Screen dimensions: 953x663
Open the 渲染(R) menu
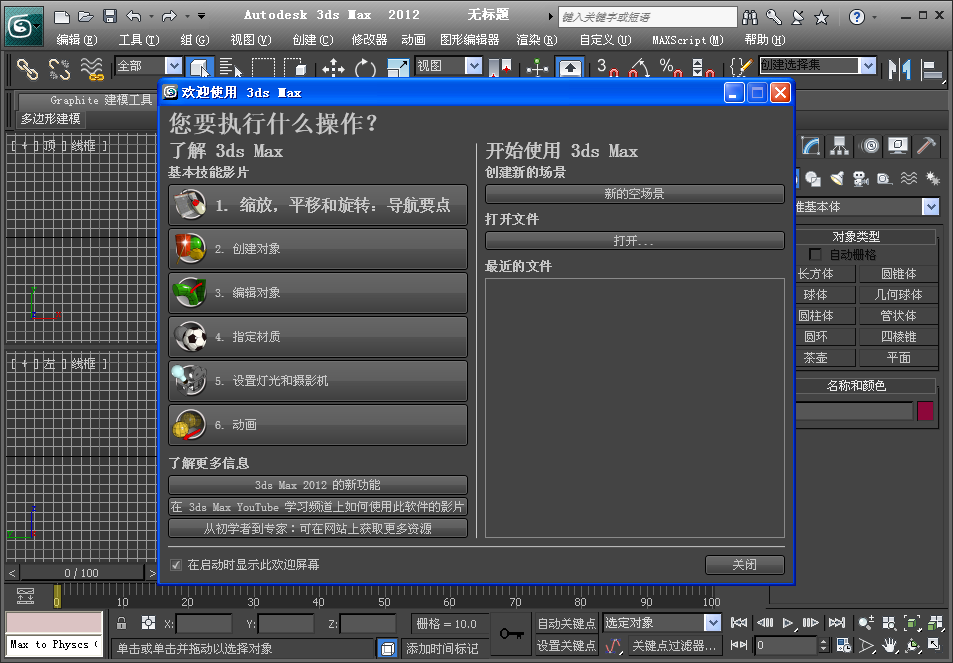(537, 40)
